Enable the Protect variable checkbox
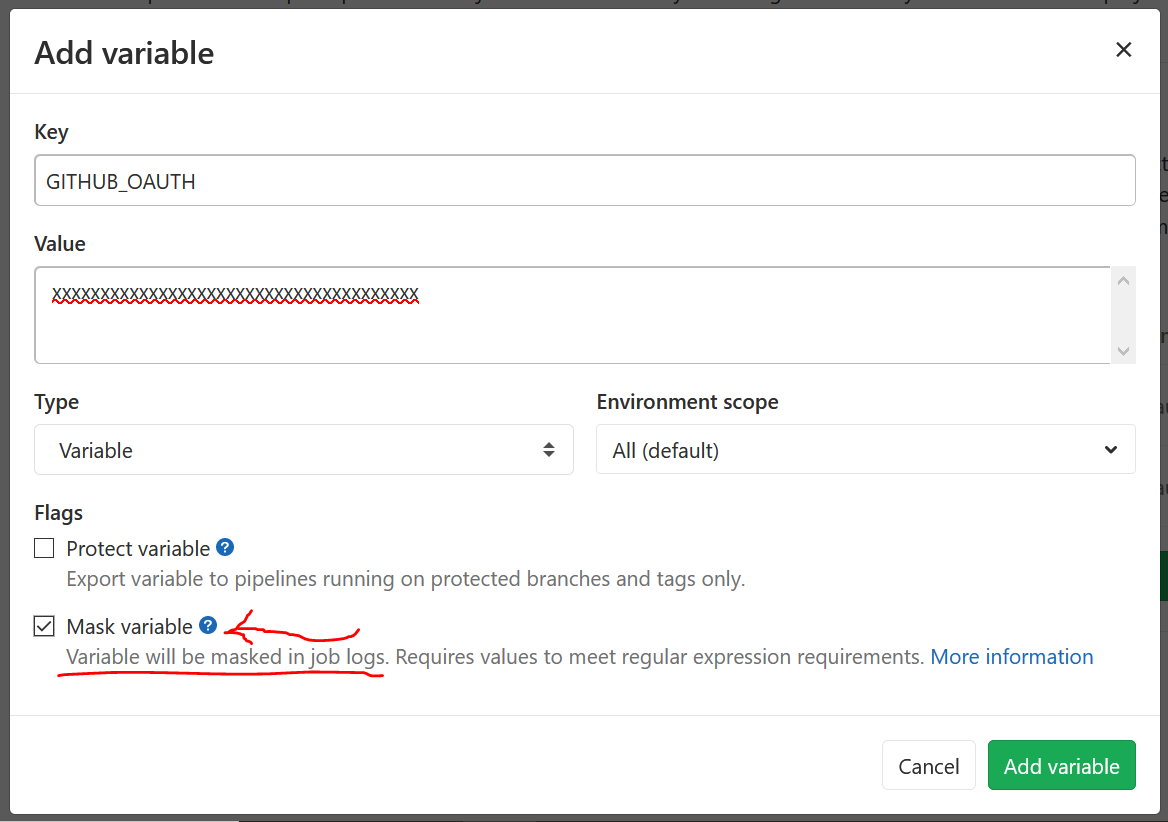Screen dimensions: 1168x822 point(44,548)
